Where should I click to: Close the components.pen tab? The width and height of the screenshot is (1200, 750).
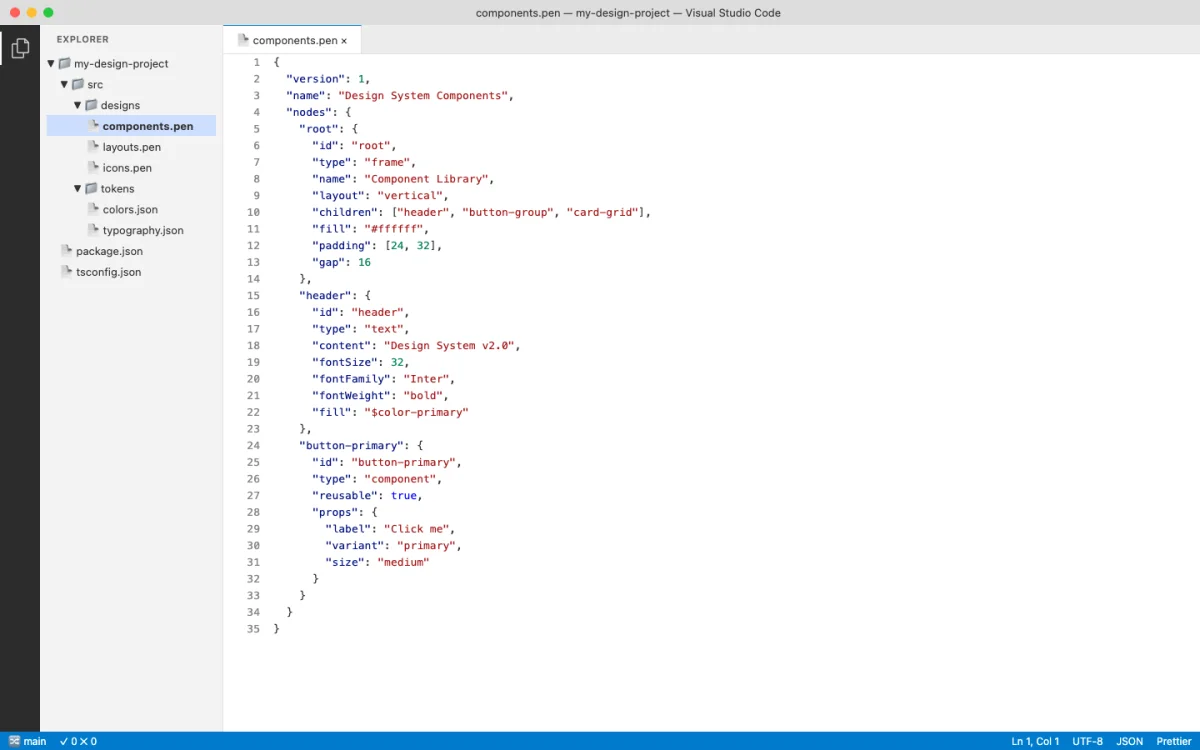[x=344, y=41]
